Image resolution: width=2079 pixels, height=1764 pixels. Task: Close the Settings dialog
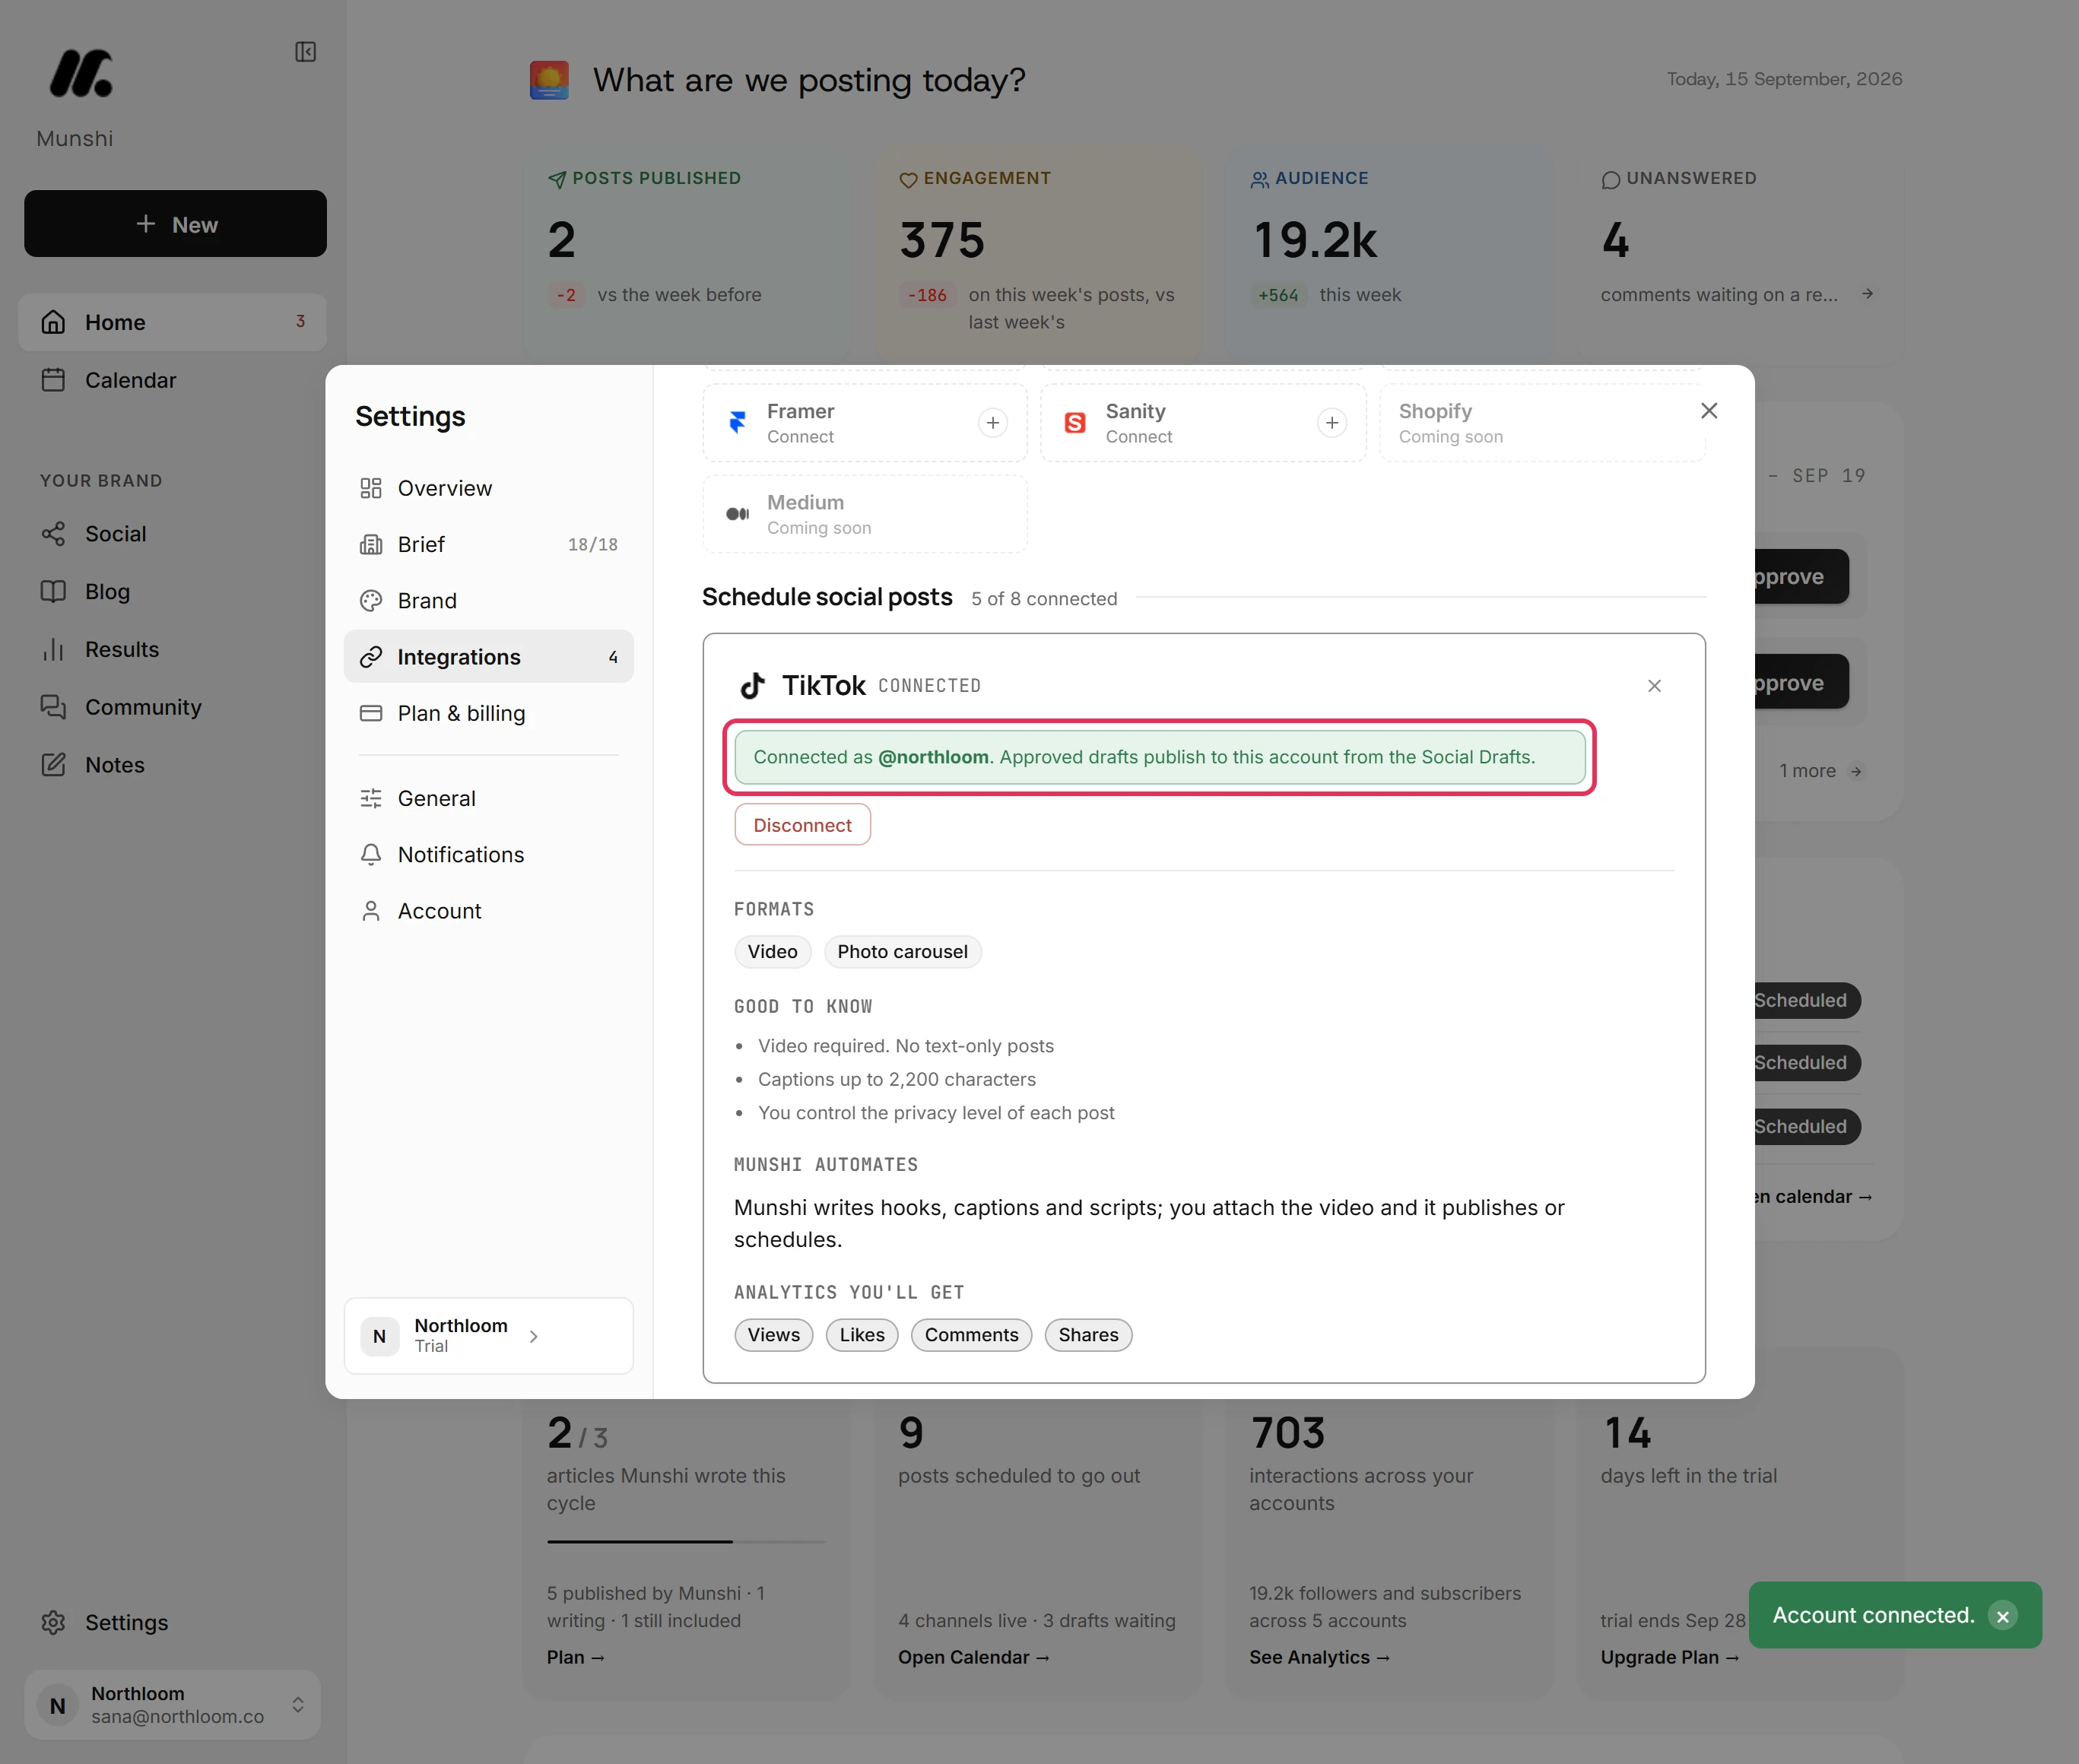(x=1709, y=411)
